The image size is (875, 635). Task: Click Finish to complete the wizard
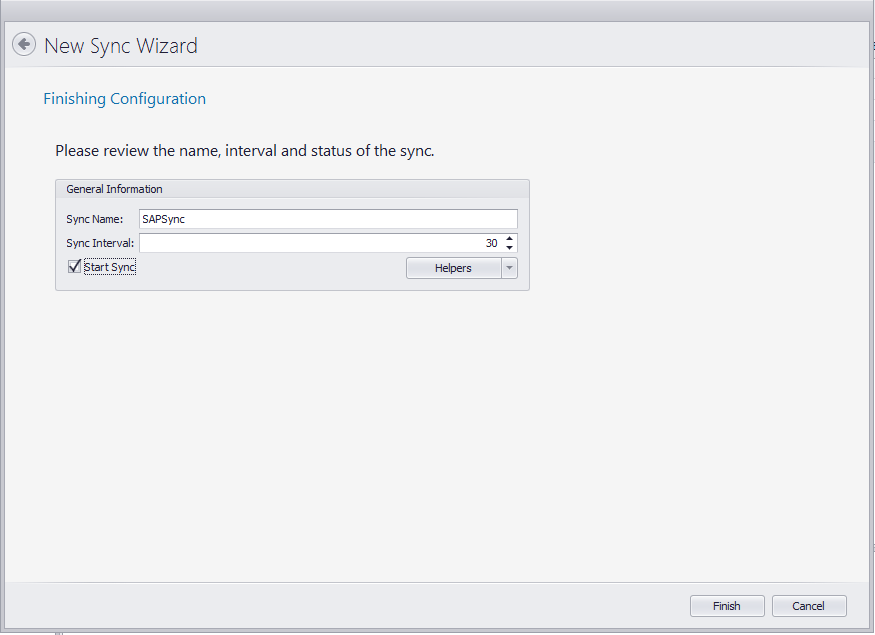point(727,606)
